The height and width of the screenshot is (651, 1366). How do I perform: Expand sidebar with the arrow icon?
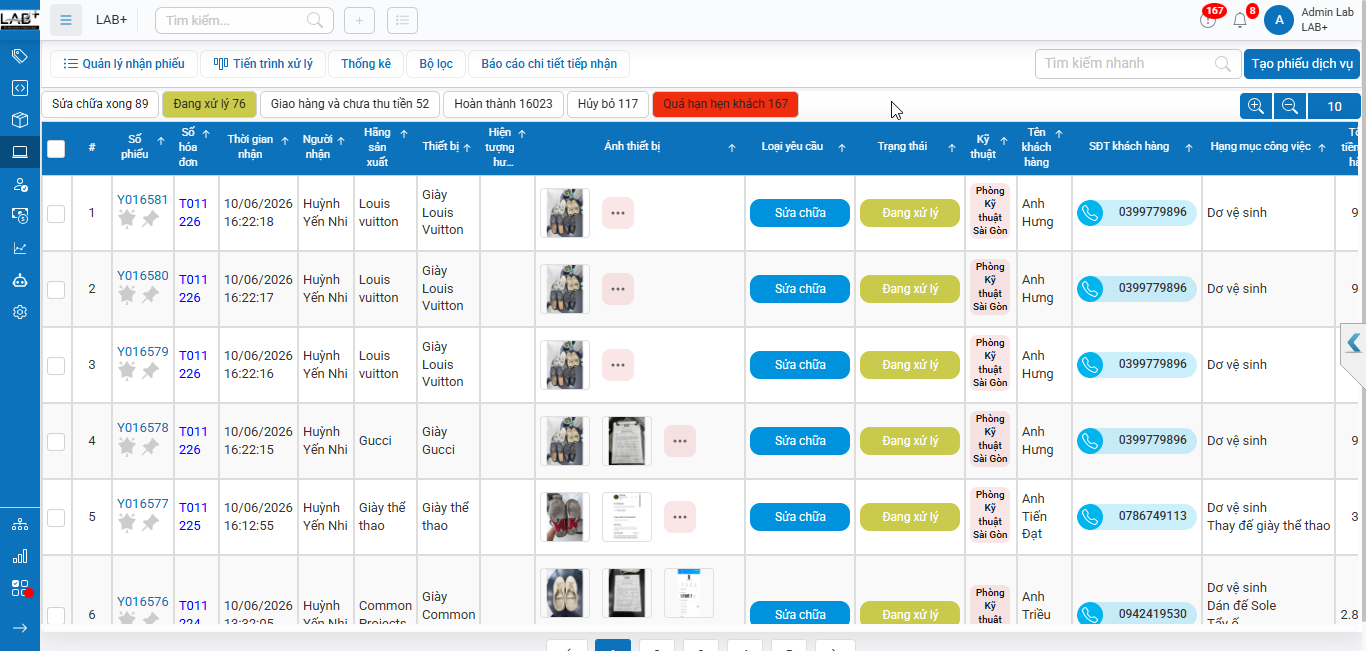coord(19,628)
